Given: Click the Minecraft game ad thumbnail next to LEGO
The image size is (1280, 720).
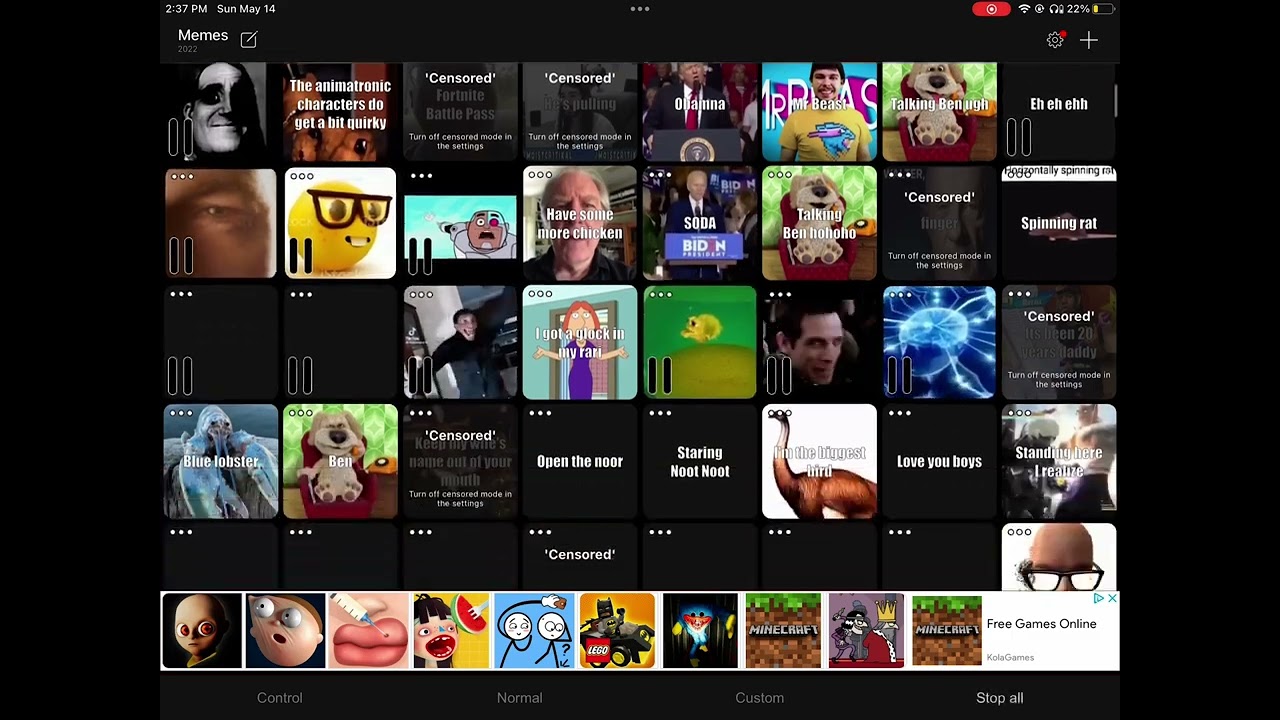Looking at the screenshot, I should point(783,630).
